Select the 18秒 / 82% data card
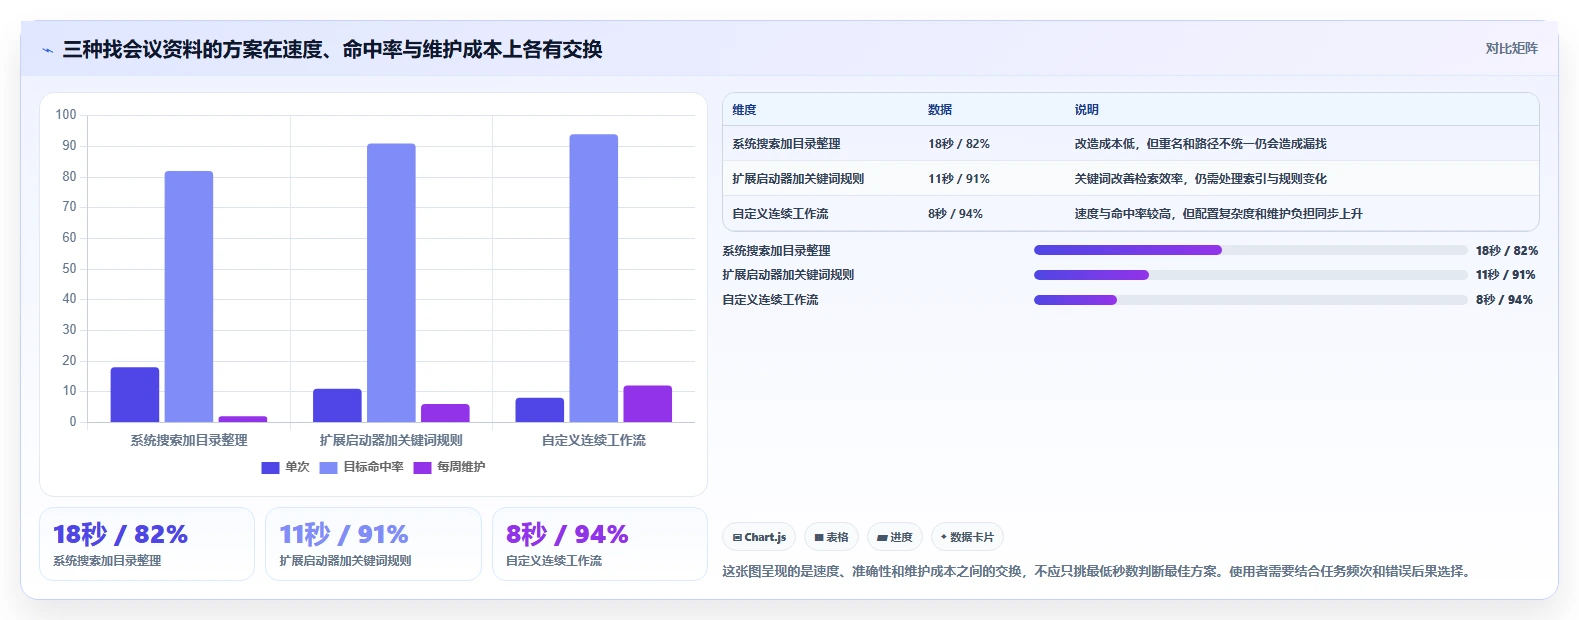Image resolution: width=1579 pixels, height=620 pixels. point(147,544)
